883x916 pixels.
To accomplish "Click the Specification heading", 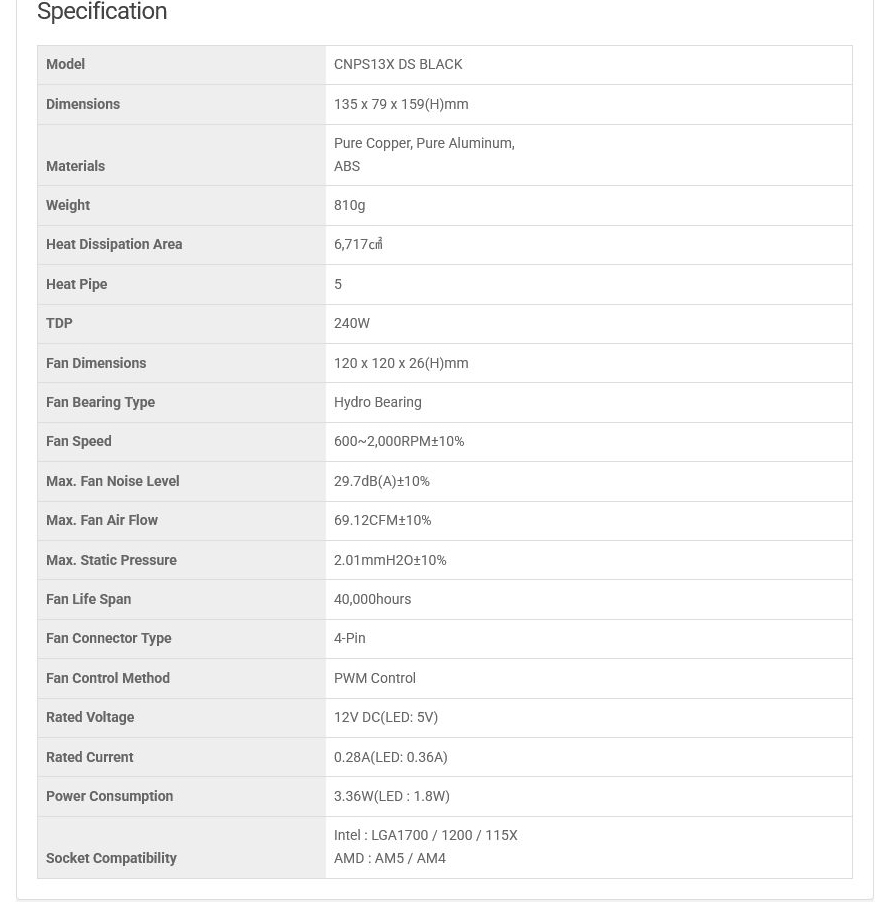I will point(102,12).
